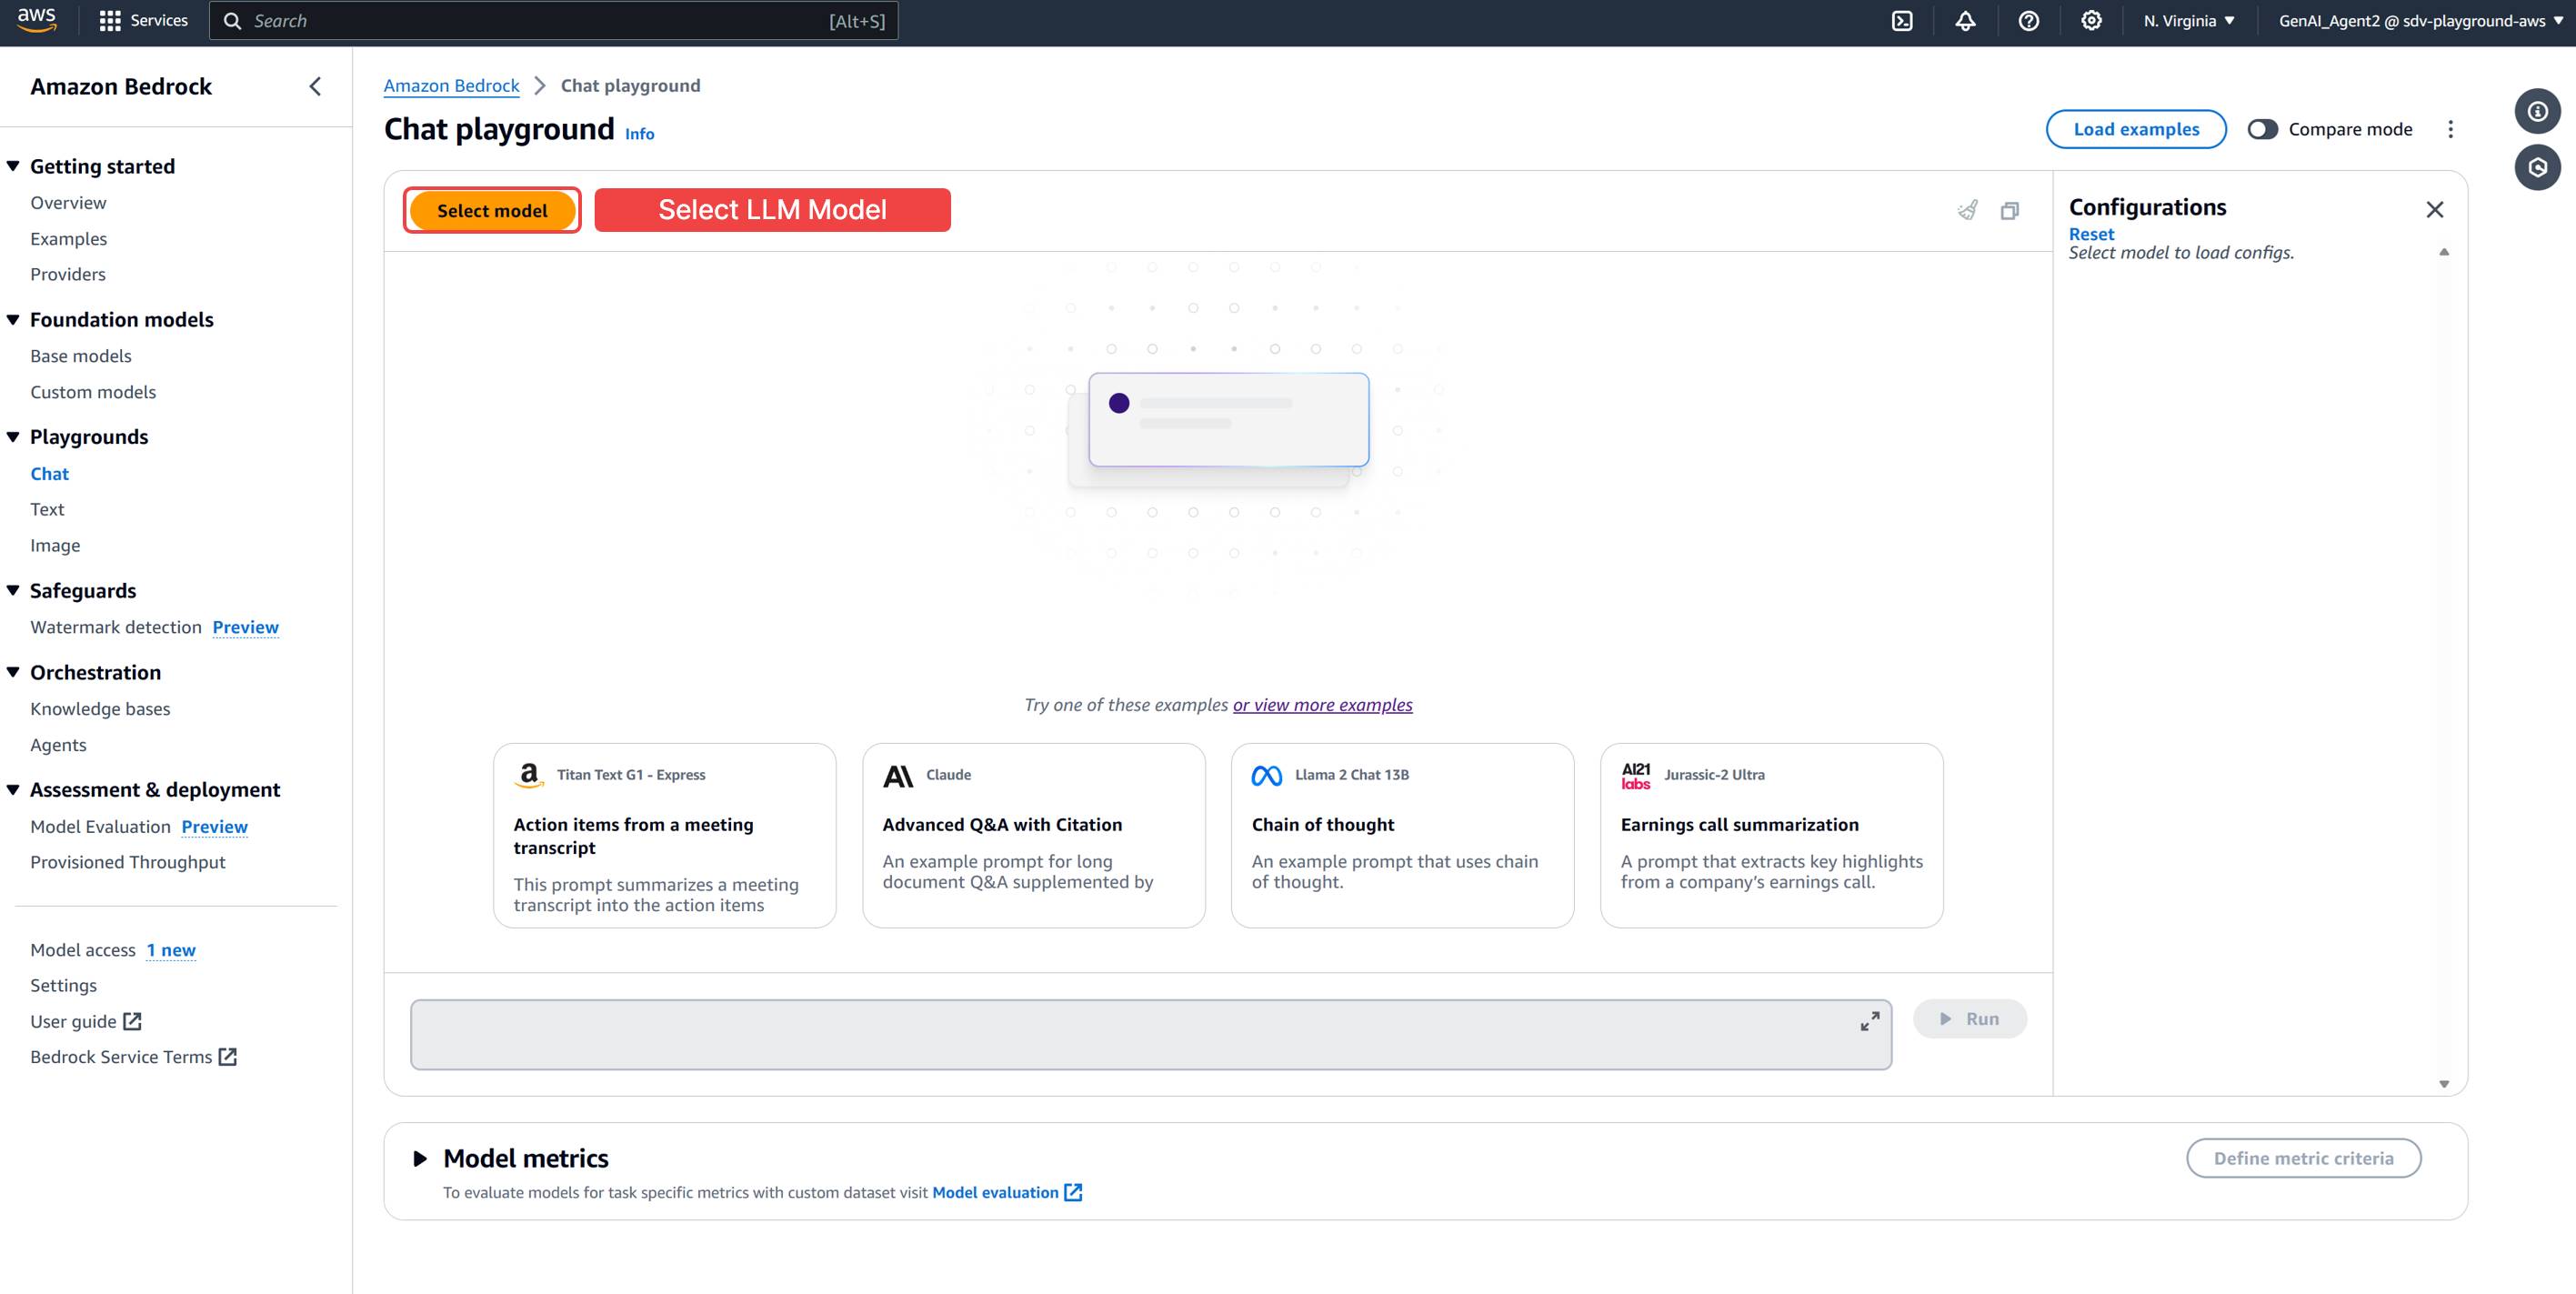Open the notifications bell
Image resolution: width=2576 pixels, height=1294 pixels.
point(1965,21)
